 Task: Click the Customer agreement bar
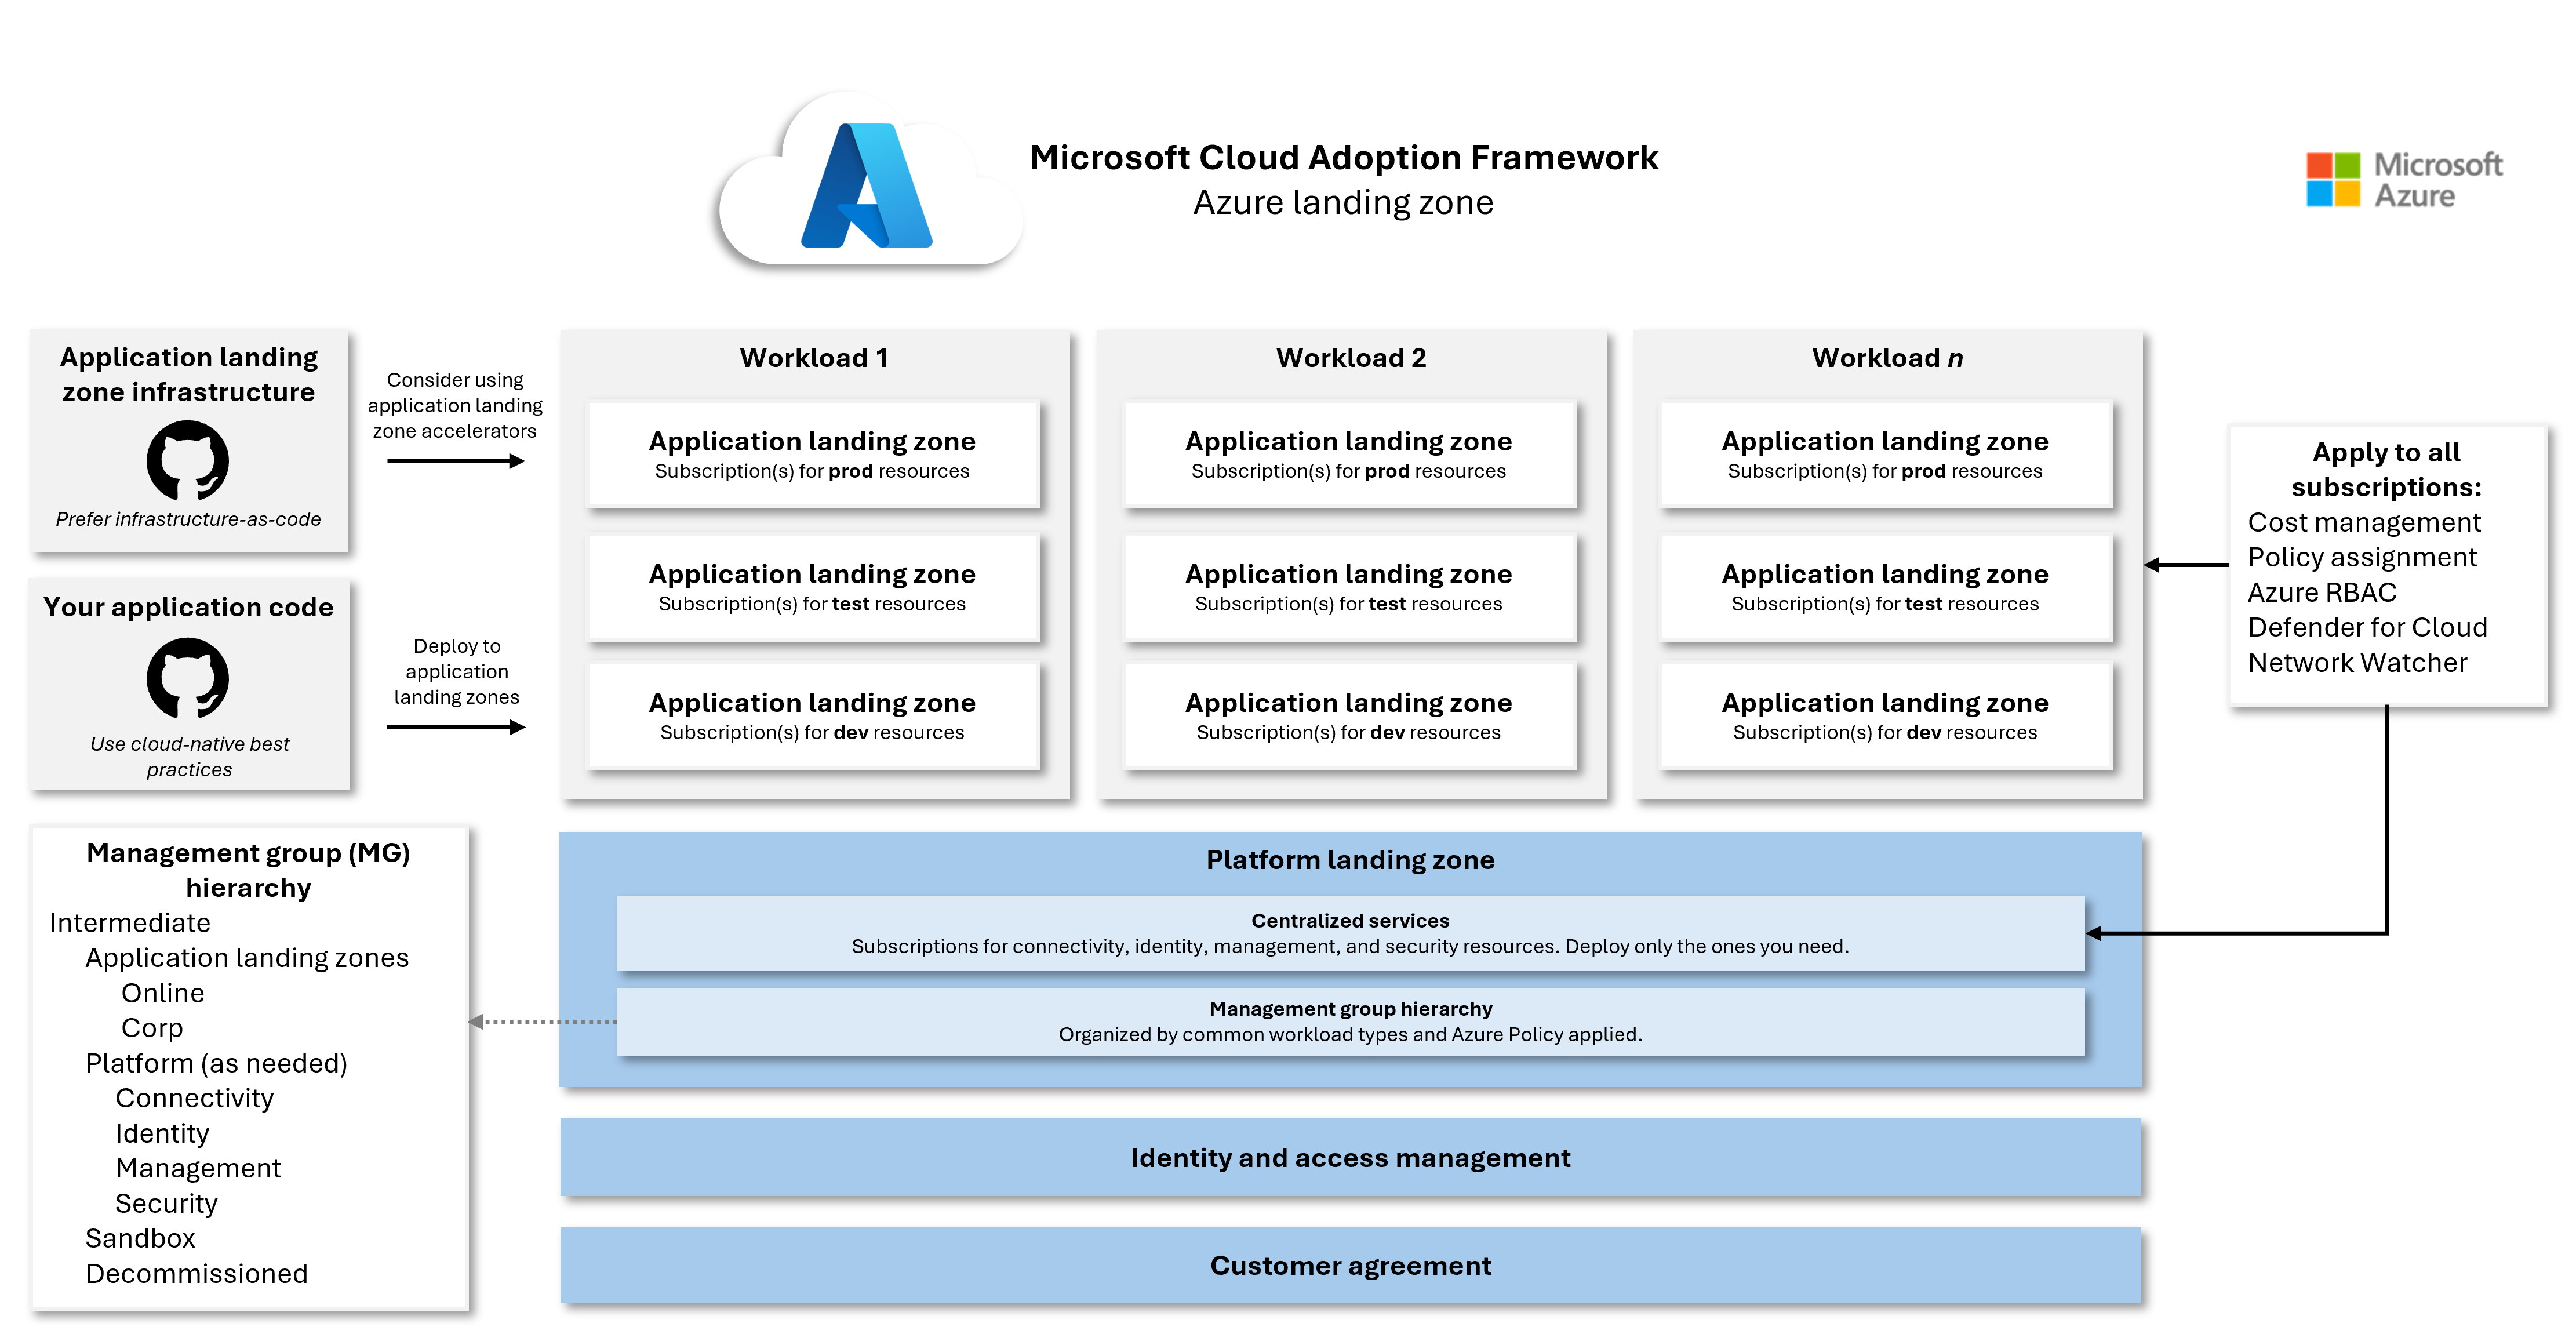(x=1350, y=1265)
